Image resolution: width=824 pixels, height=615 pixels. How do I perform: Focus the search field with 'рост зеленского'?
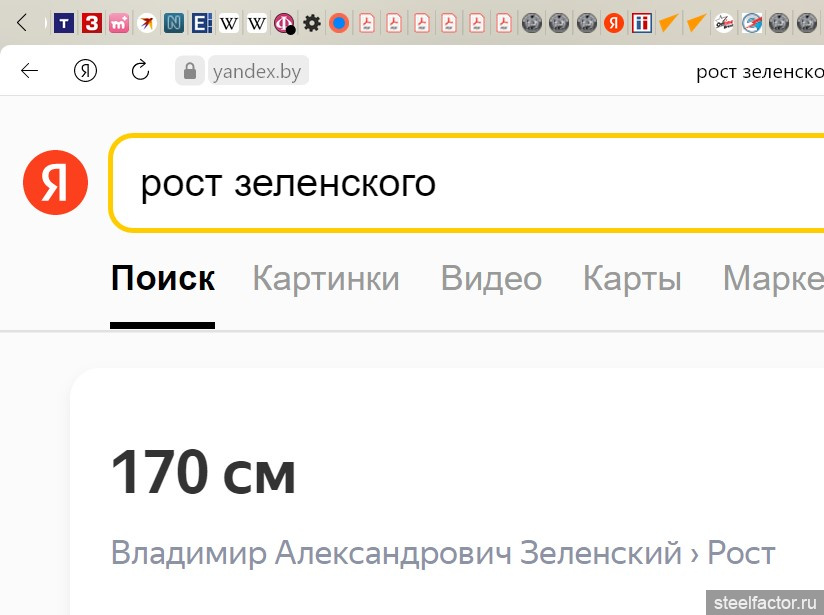(467, 182)
